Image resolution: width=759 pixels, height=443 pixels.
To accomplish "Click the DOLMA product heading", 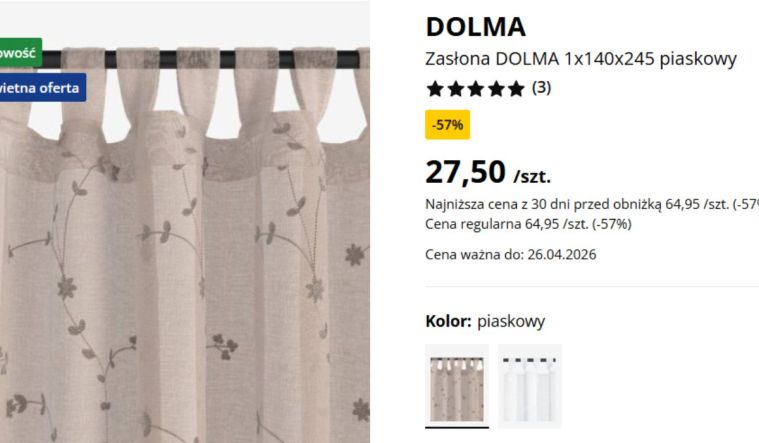I will (475, 27).
